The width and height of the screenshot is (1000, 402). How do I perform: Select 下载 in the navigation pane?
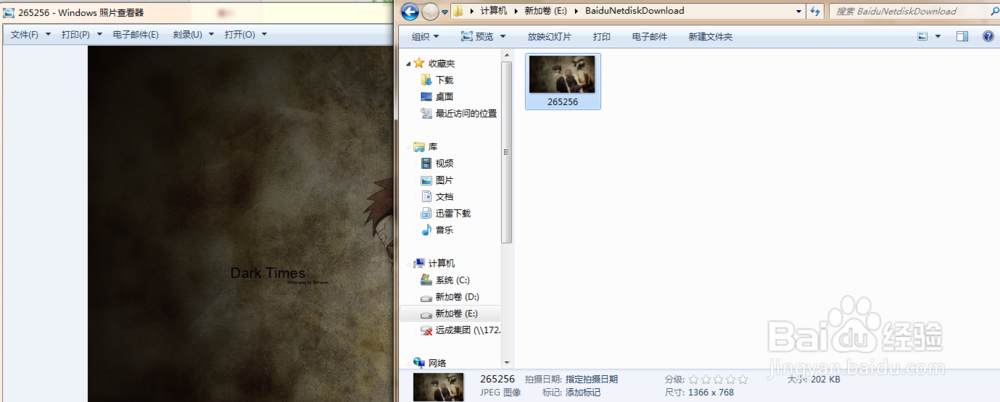445,80
